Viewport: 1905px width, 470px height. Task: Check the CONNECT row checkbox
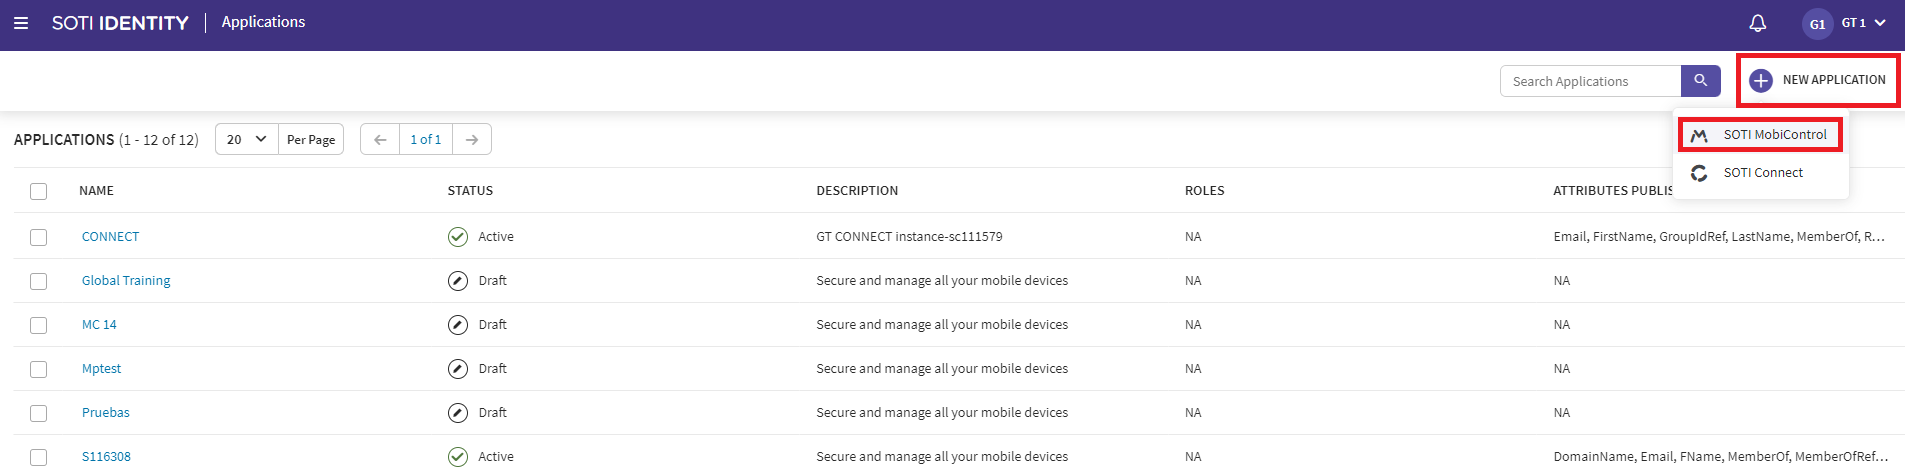point(39,237)
